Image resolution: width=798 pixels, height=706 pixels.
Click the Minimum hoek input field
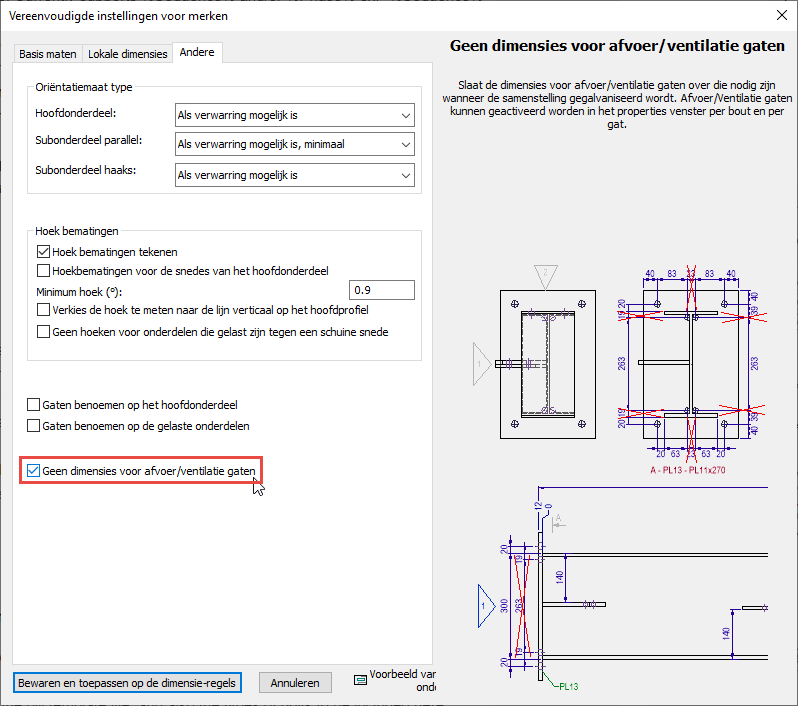382,290
